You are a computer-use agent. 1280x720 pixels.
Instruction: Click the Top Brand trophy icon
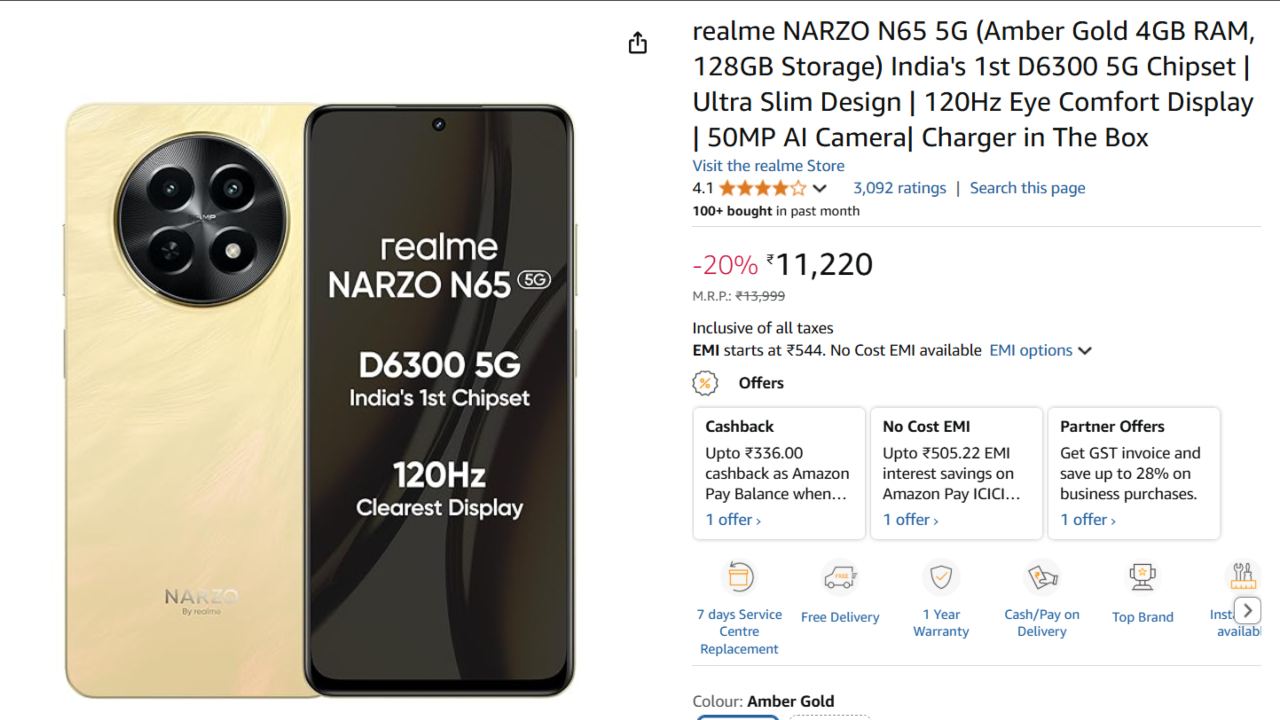pyautogui.click(x=1142, y=577)
